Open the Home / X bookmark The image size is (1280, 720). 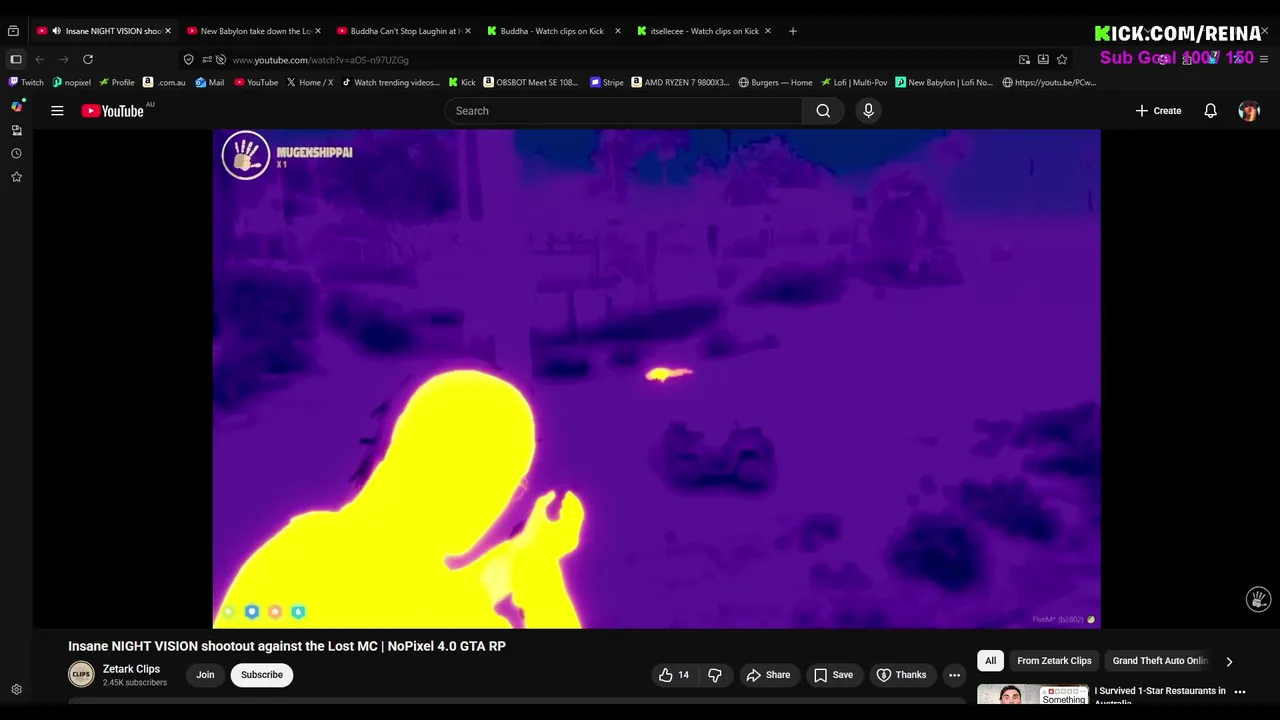310,83
